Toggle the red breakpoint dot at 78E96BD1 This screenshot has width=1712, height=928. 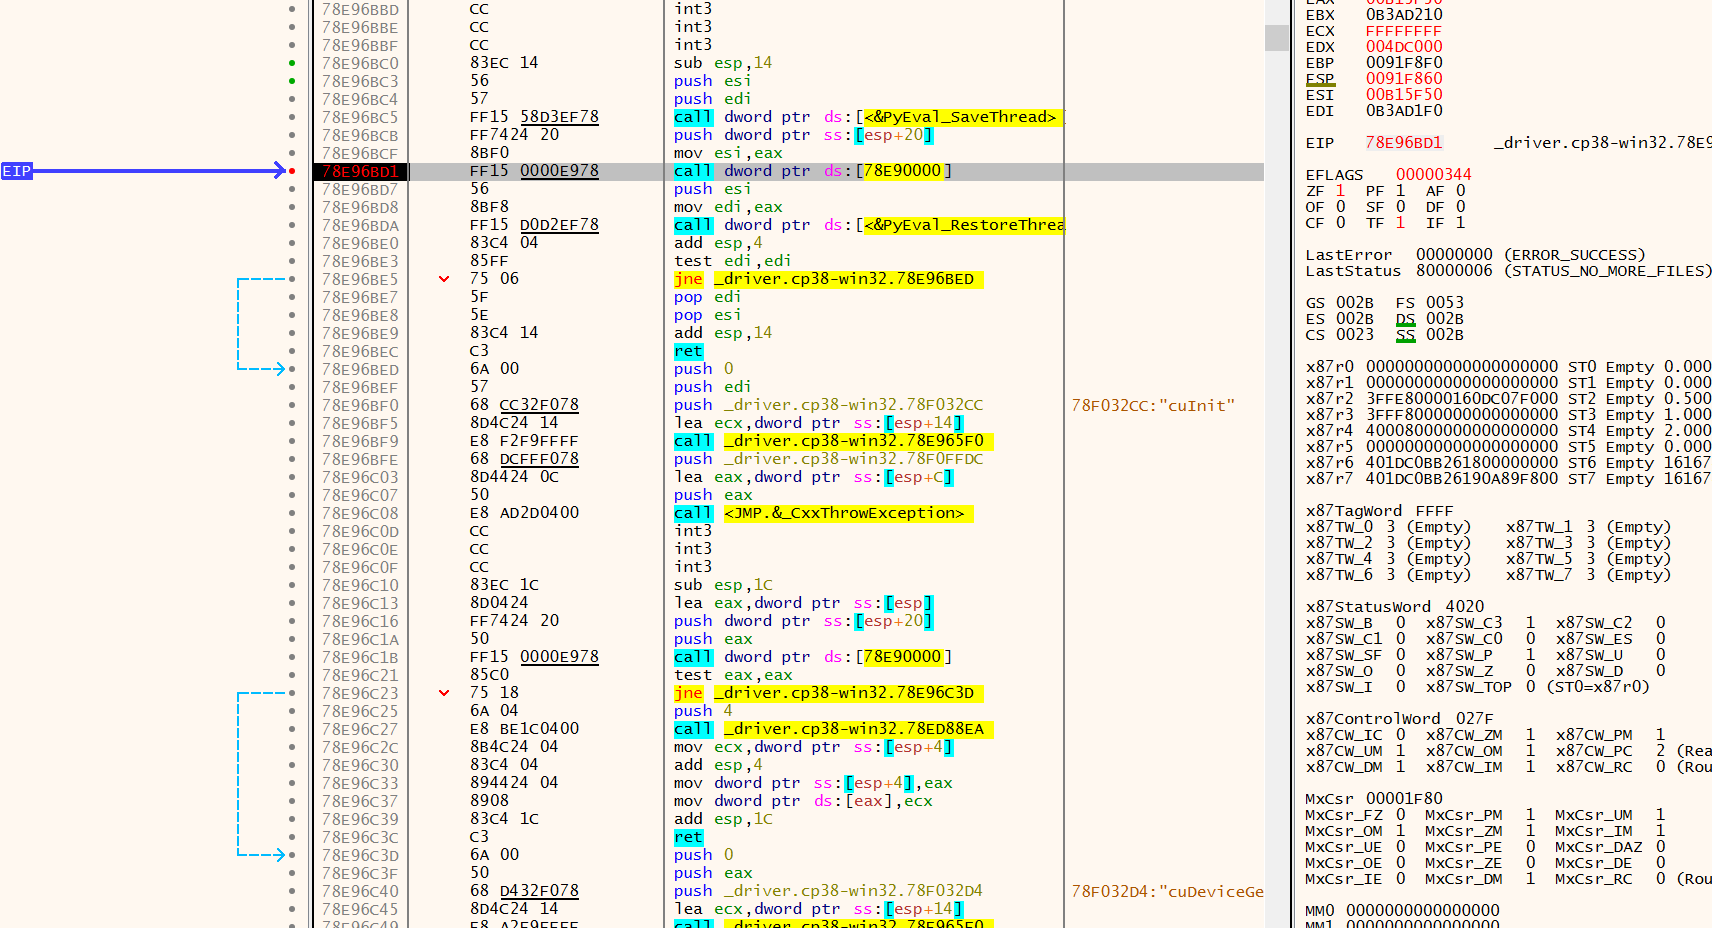292,171
